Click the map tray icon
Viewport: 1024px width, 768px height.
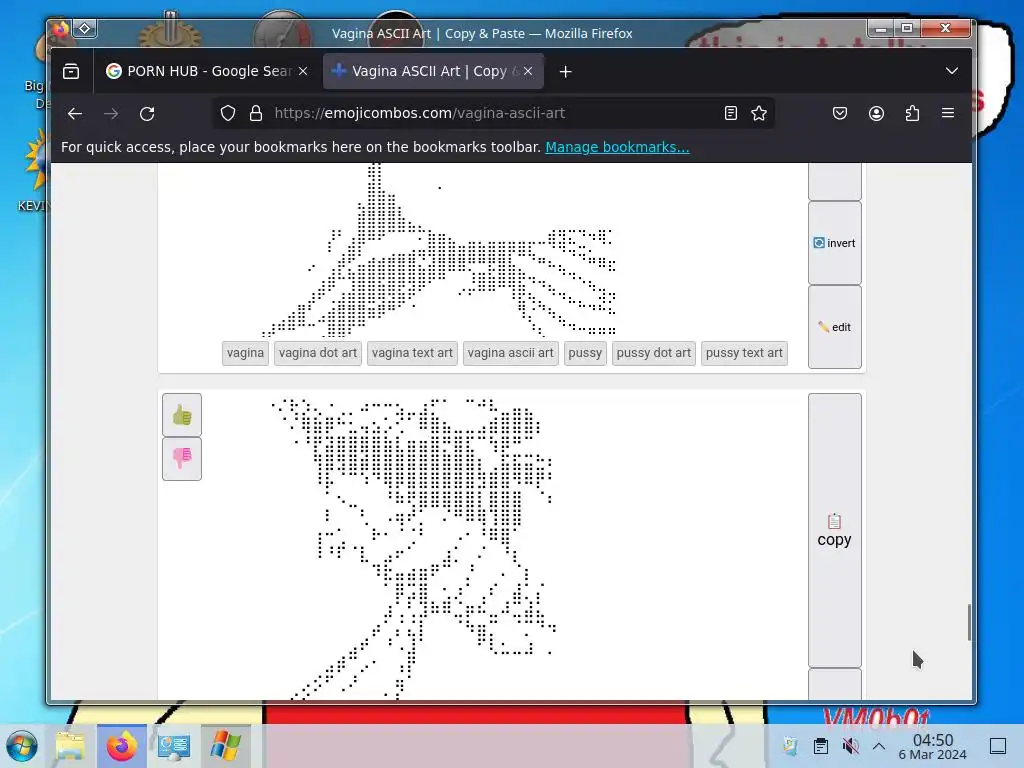(x=790, y=746)
